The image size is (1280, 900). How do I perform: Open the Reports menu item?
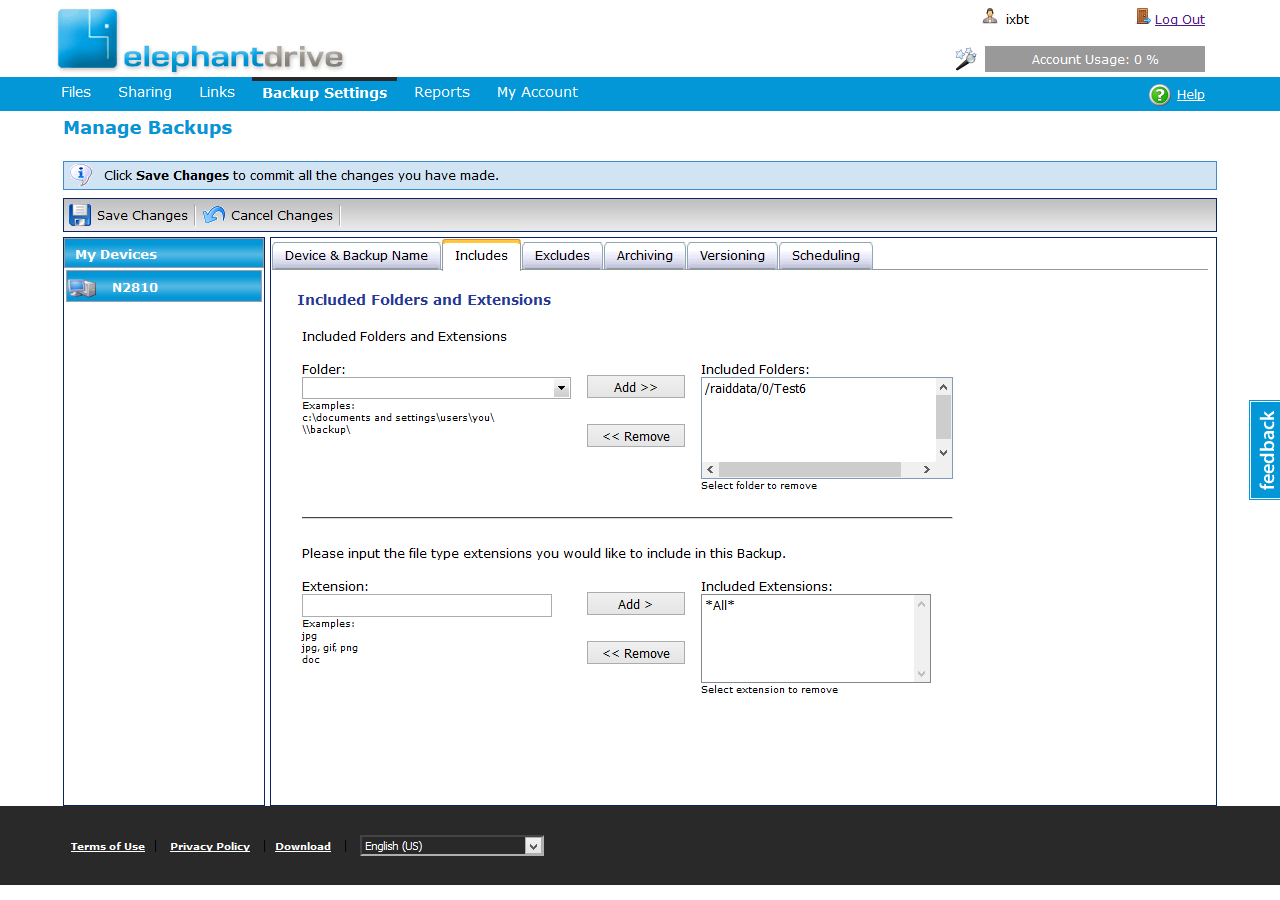click(x=442, y=92)
